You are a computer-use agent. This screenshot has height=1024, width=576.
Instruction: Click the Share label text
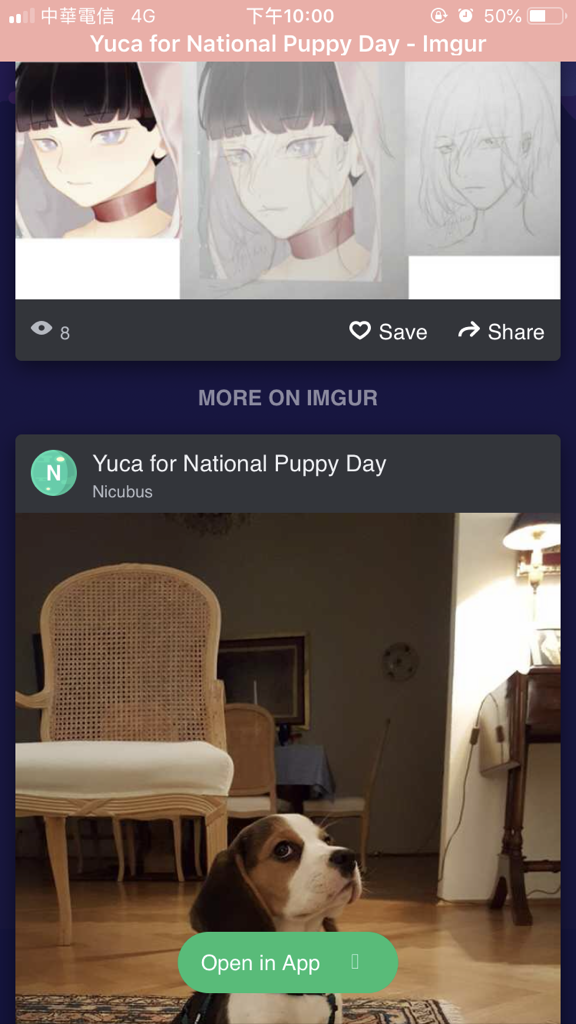click(x=516, y=332)
